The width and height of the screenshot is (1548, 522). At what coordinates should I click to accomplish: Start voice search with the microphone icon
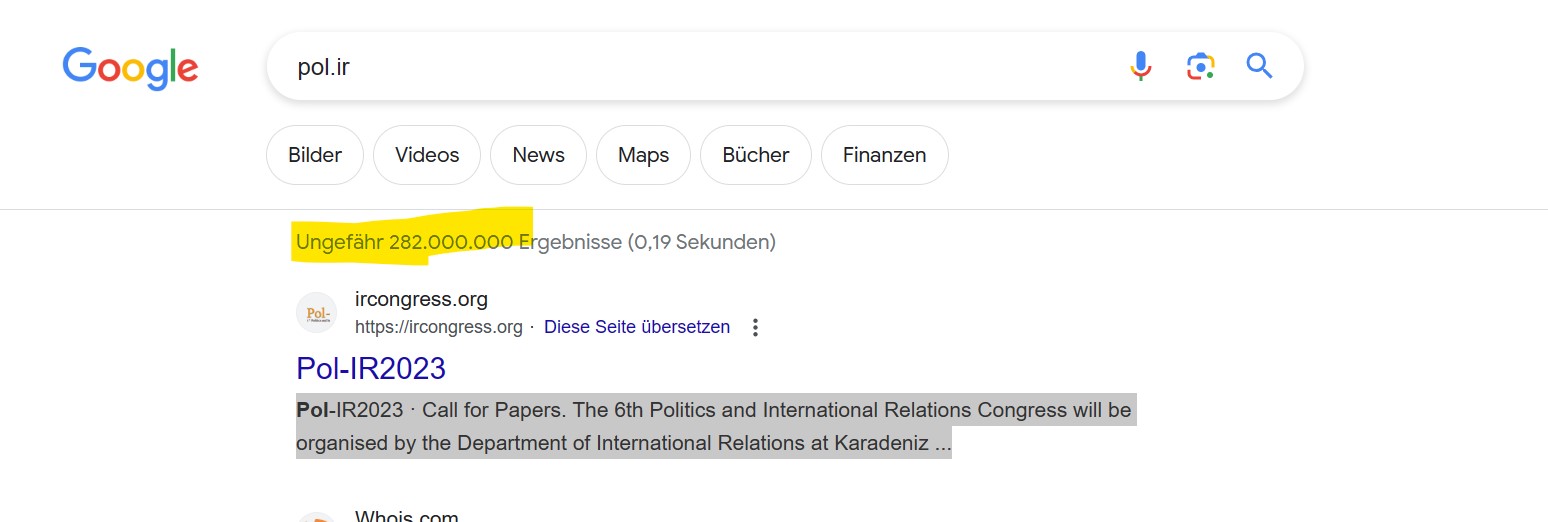1141,66
